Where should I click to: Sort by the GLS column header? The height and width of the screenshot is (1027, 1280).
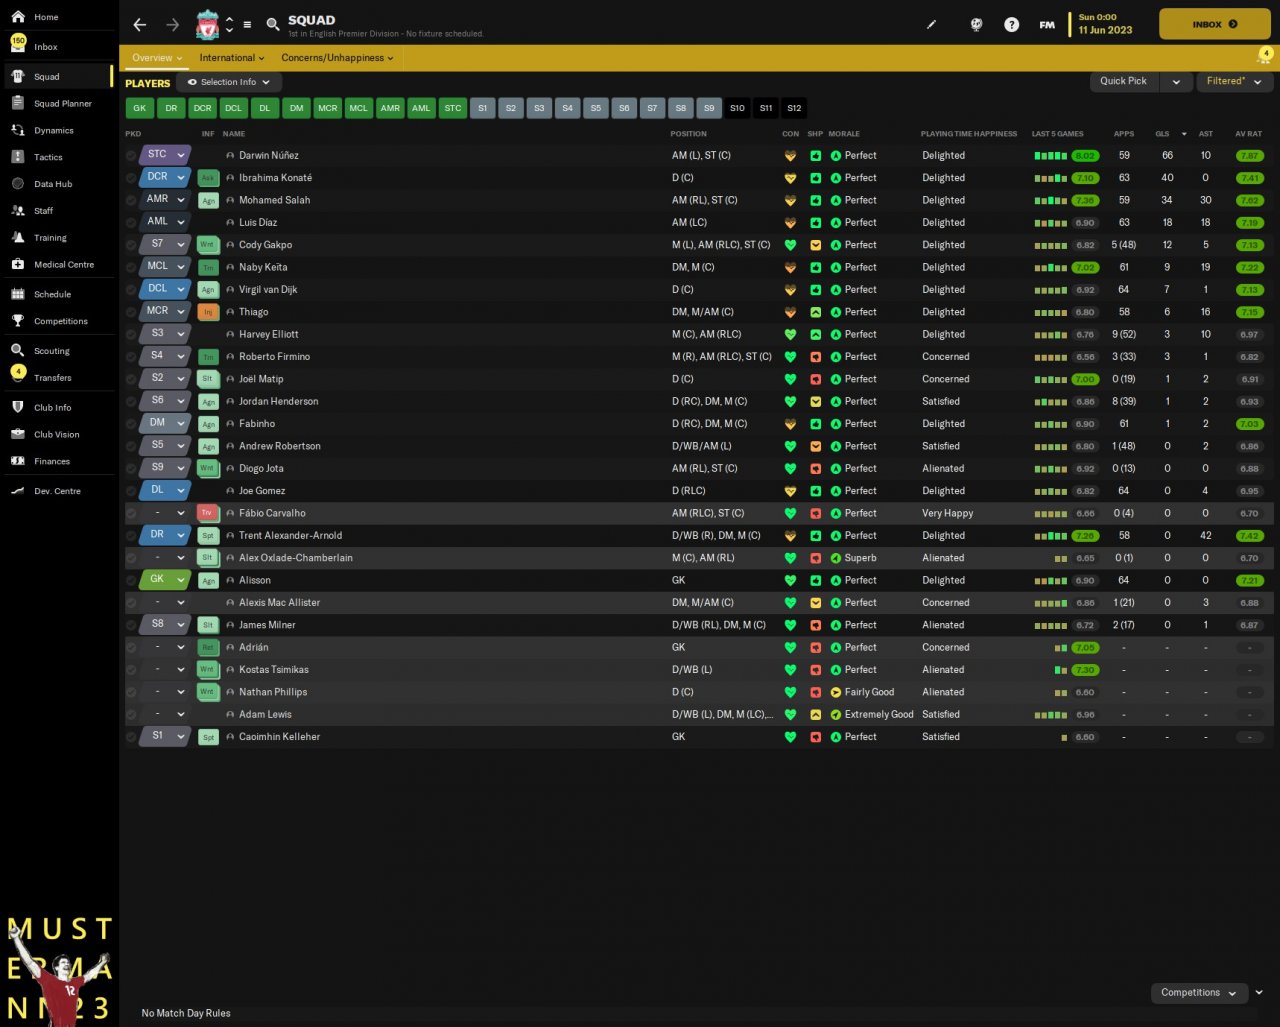tap(1162, 134)
